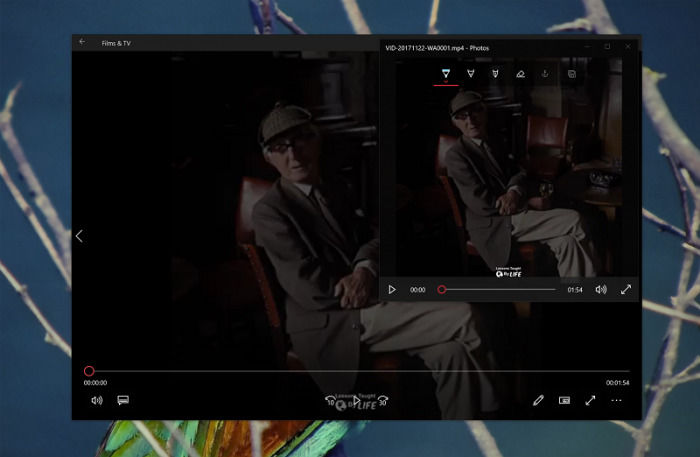The image size is (700, 457).
Task: Expand the Photos video to fullscreen
Action: tap(626, 289)
